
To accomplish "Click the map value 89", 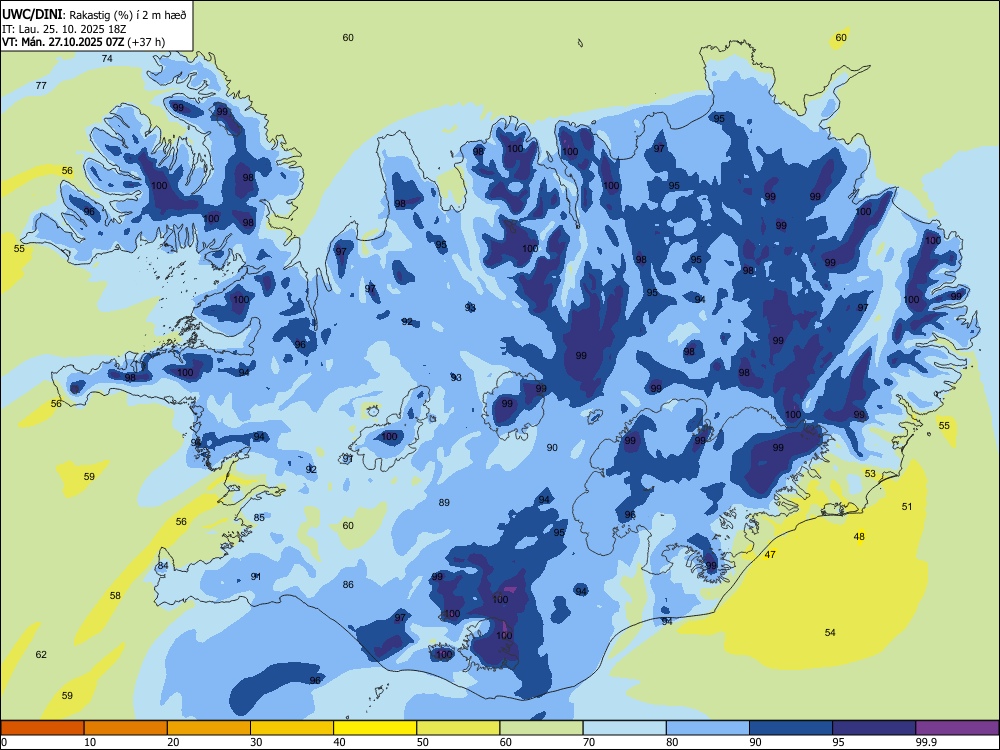I will click(x=444, y=503).
